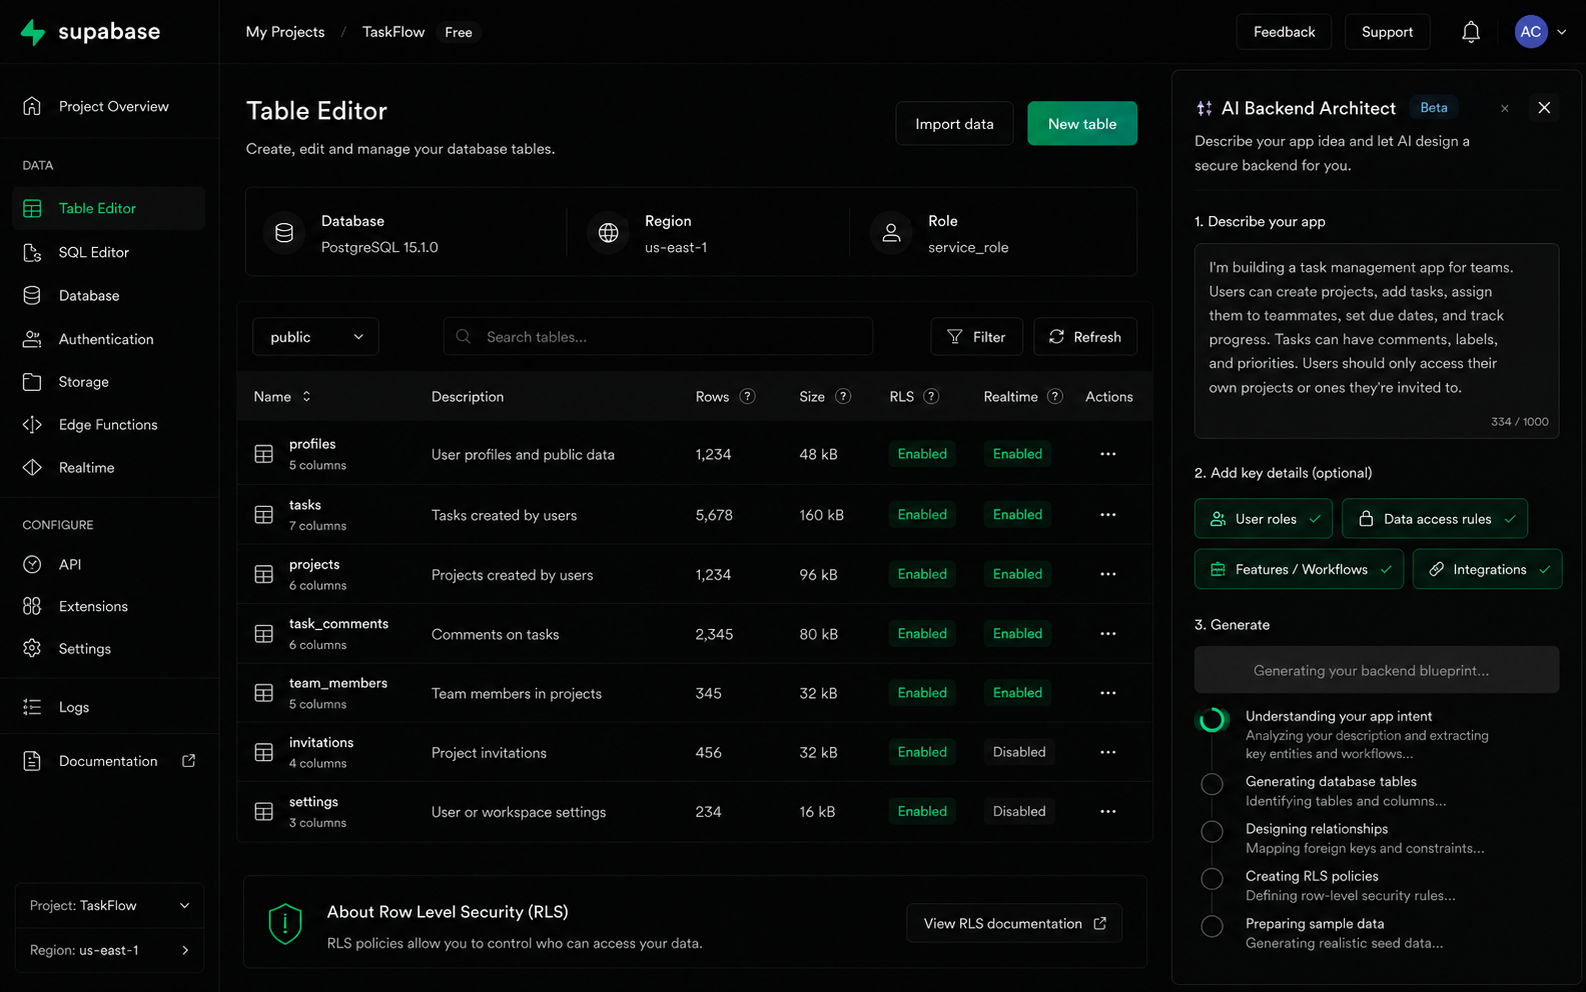
Task: Open View RLS documentation link
Action: (1014, 924)
